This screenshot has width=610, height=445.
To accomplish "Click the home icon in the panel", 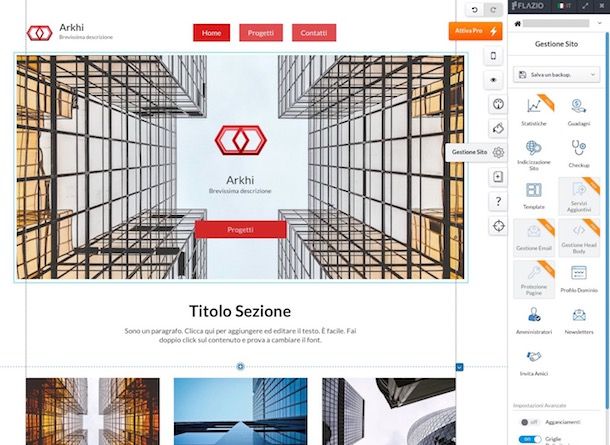I will point(517,24).
